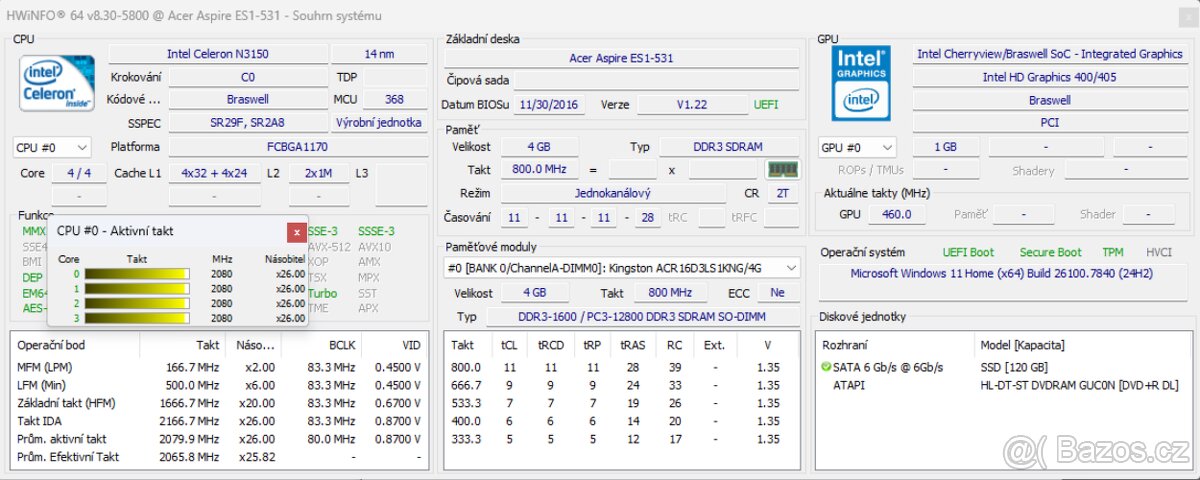Click the 666.7 memory timing row
The height and width of the screenshot is (480, 1200).
click(622, 385)
